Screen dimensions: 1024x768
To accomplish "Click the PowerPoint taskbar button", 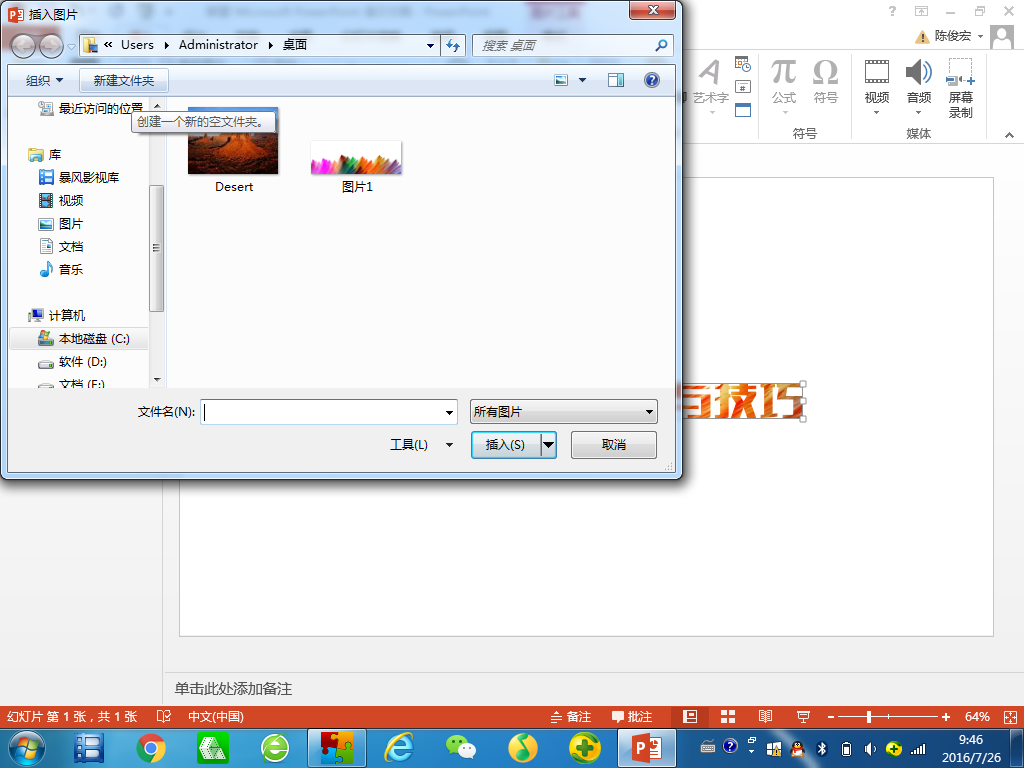I will [647, 748].
